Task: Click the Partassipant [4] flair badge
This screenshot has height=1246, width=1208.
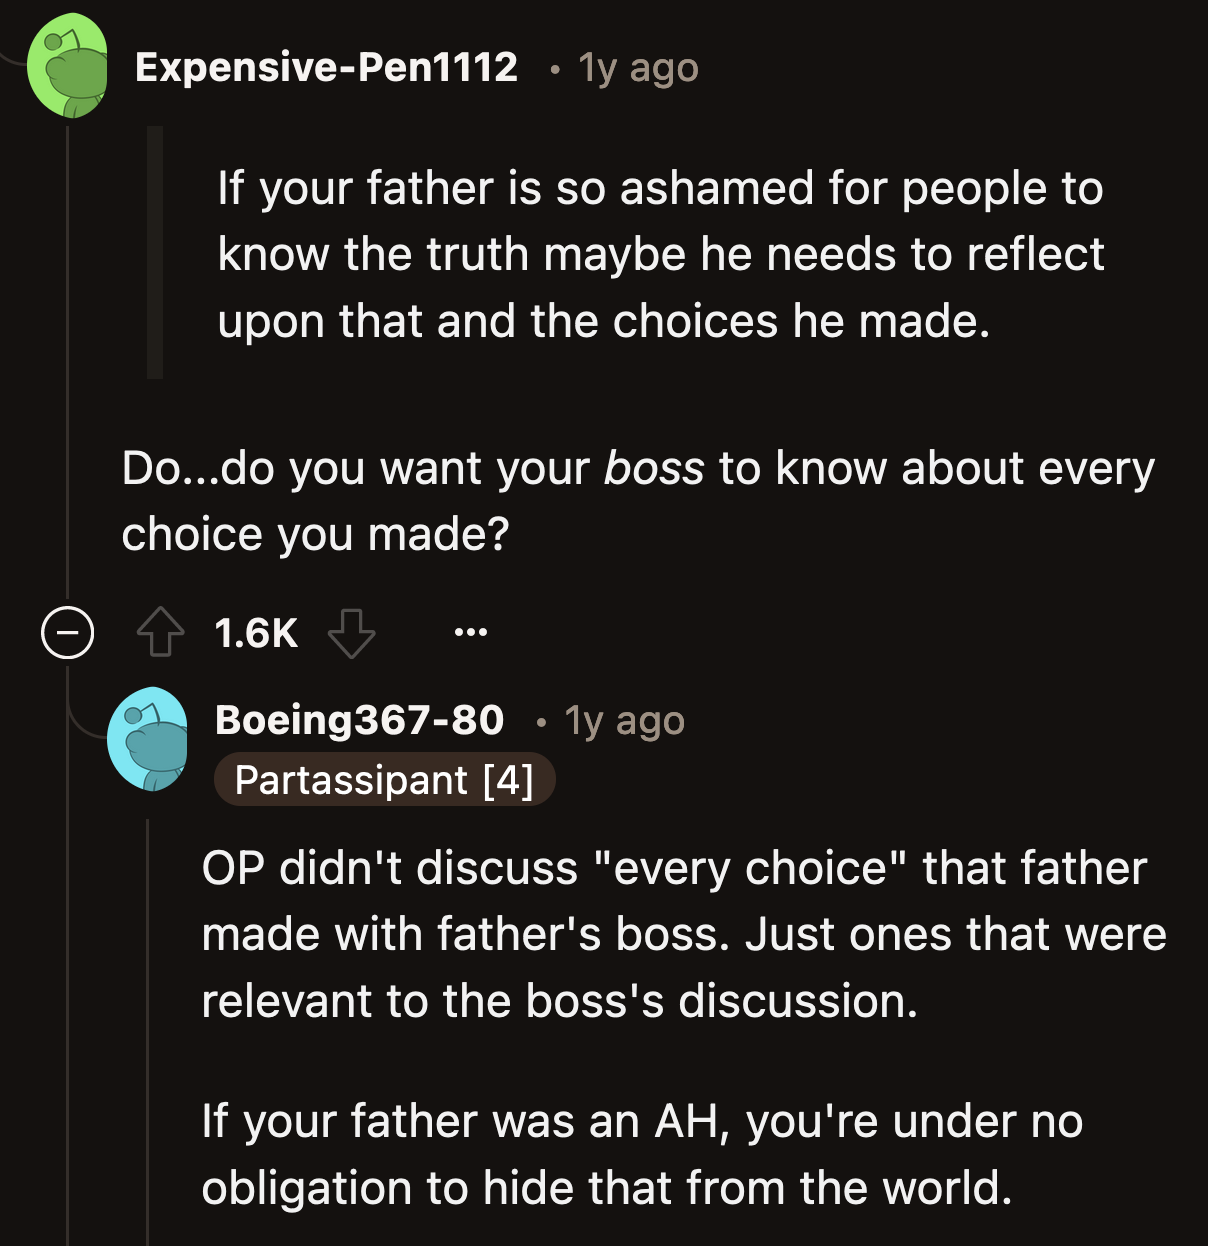Action: click(x=385, y=781)
